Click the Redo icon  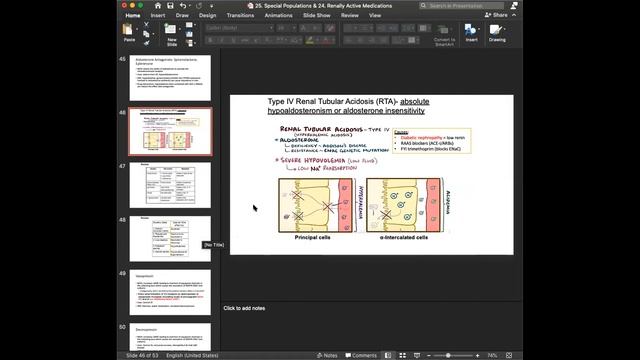[x=199, y=6]
